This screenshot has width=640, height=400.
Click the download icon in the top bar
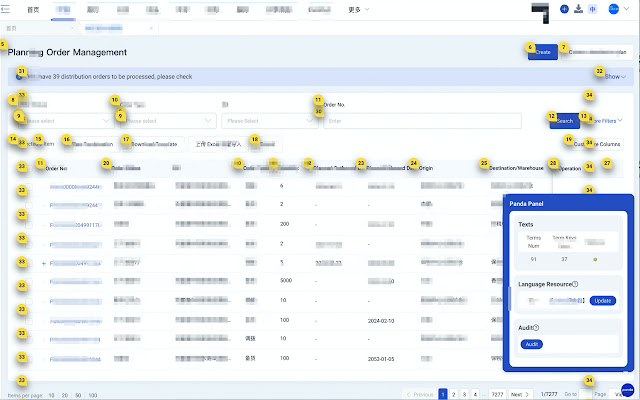tap(578, 9)
